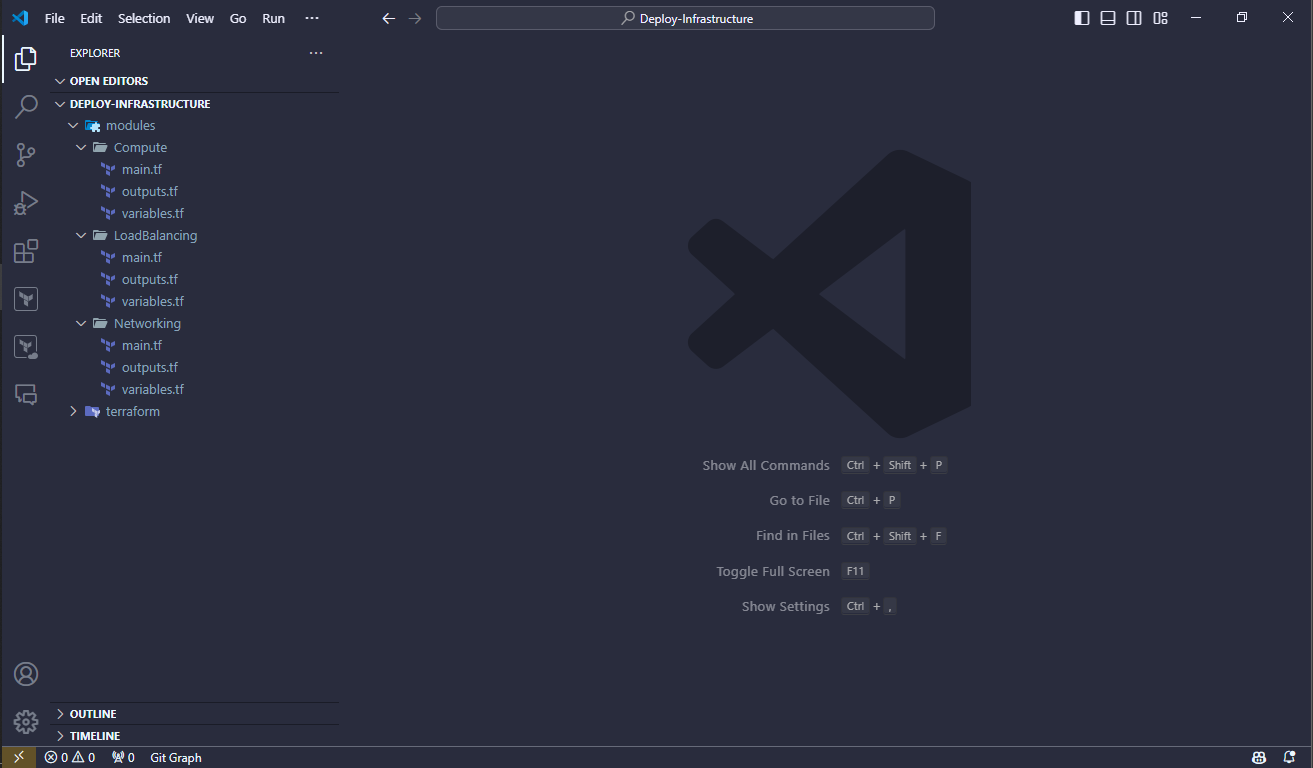Click the Find in Files label
This screenshot has width=1313, height=768.
tap(793, 536)
